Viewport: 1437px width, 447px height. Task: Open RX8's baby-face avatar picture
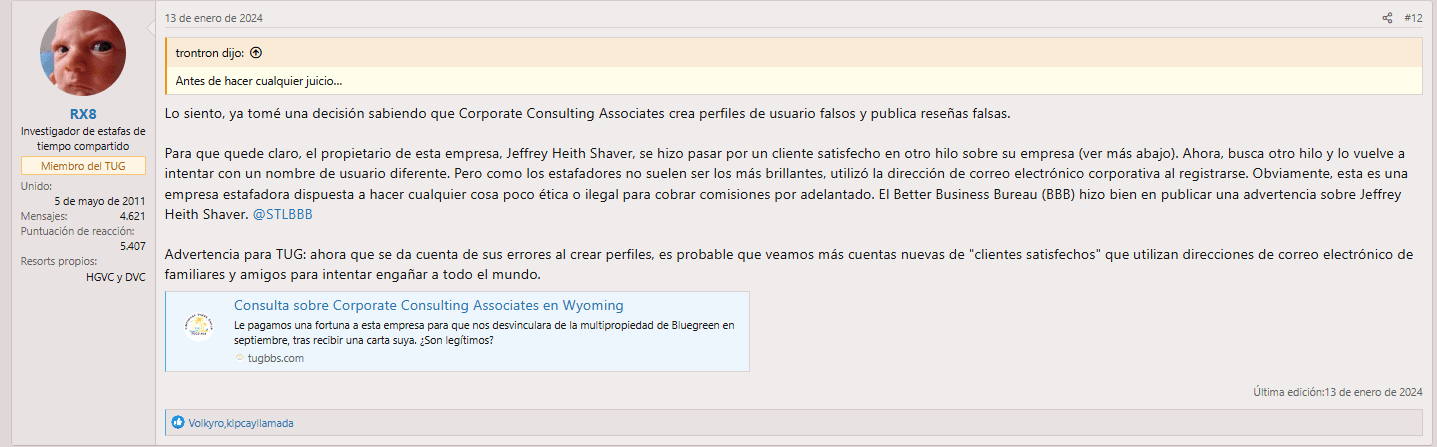coord(83,53)
